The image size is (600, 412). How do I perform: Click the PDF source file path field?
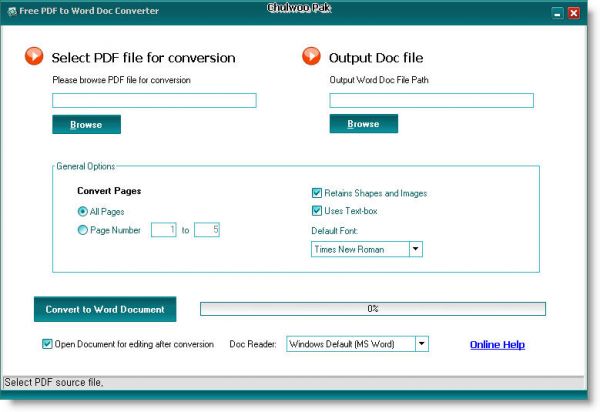(x=154, y=100)
